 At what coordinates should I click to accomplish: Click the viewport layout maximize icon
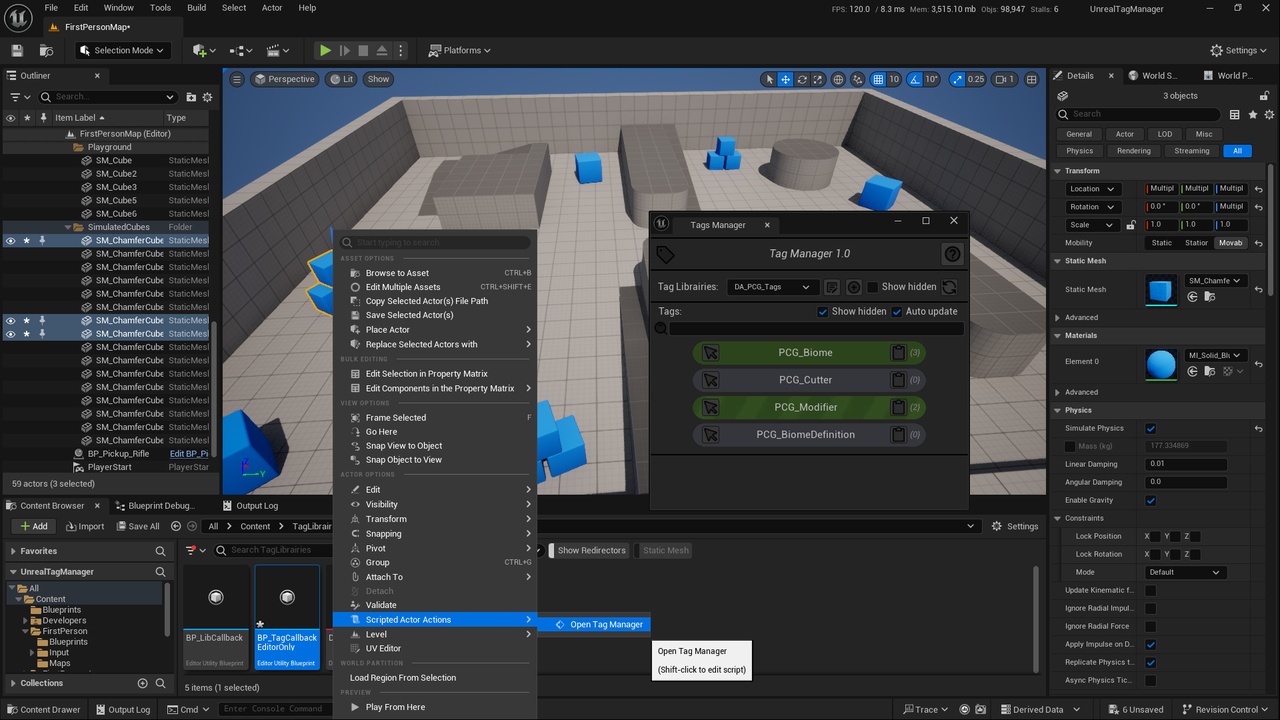(1031, 79)
